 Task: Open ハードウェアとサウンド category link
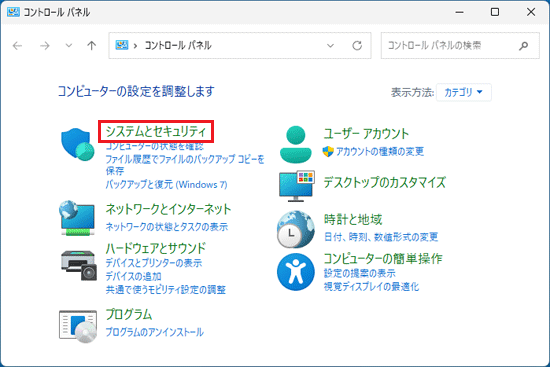(x=155, y=248)
